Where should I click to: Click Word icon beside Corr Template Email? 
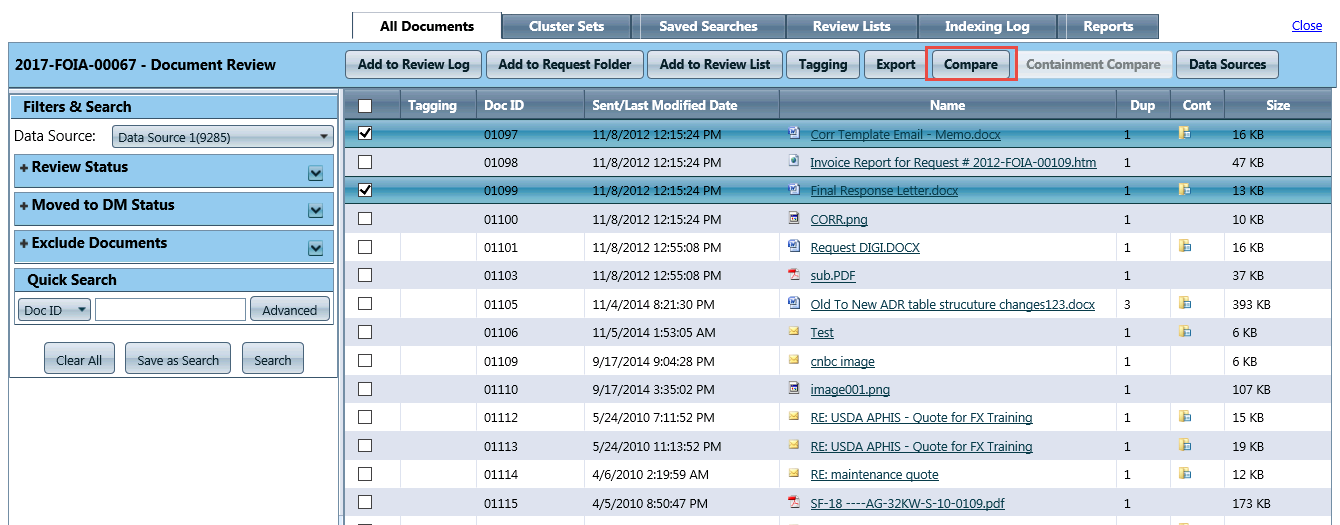click(794, 133)
